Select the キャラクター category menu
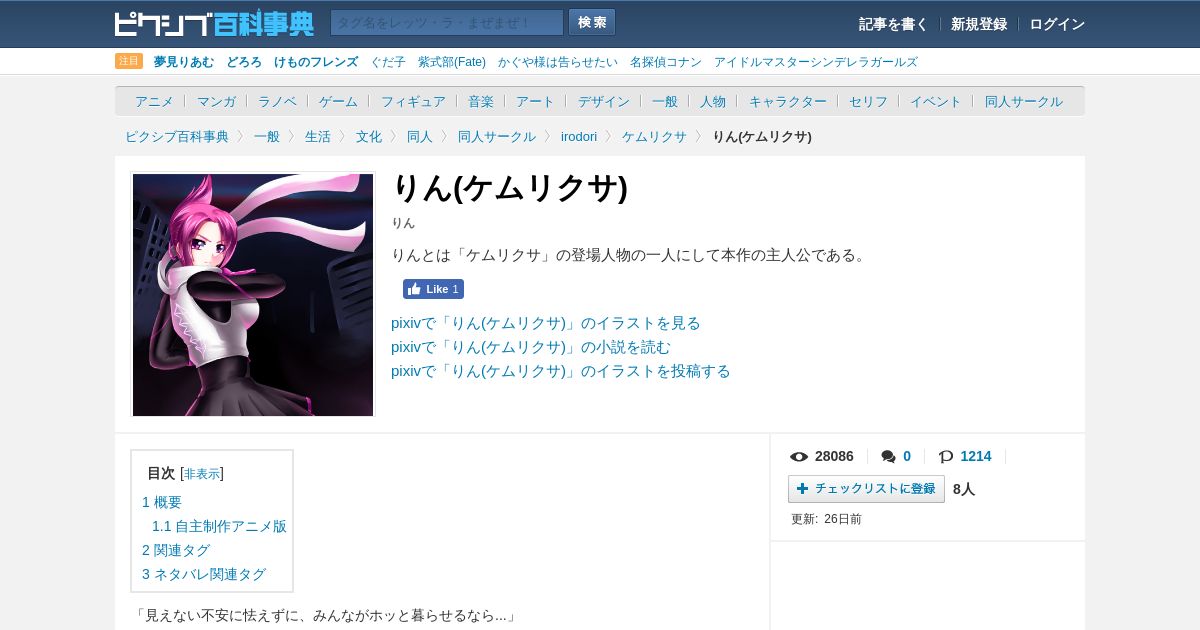The width and height of the screenshot is (1200, 630). click(x=788, y=101)
